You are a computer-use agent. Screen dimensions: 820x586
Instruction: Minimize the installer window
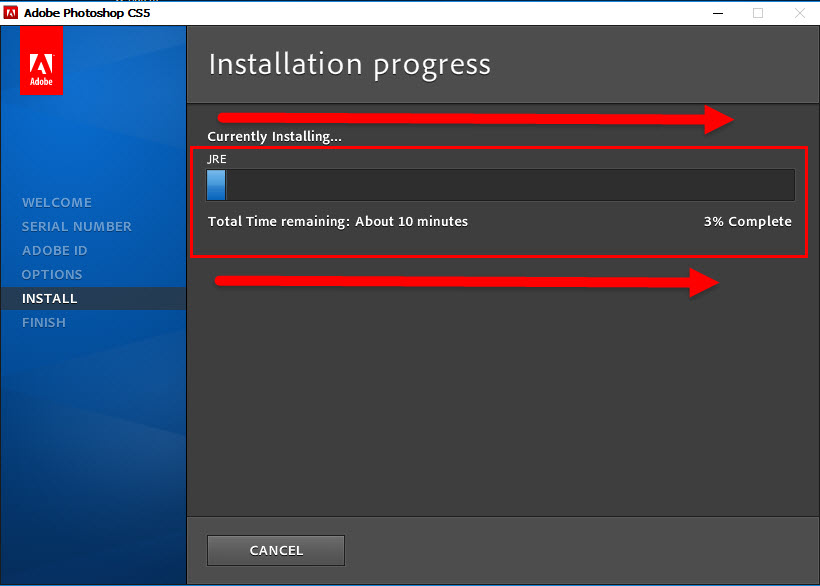tap(718, 13)
